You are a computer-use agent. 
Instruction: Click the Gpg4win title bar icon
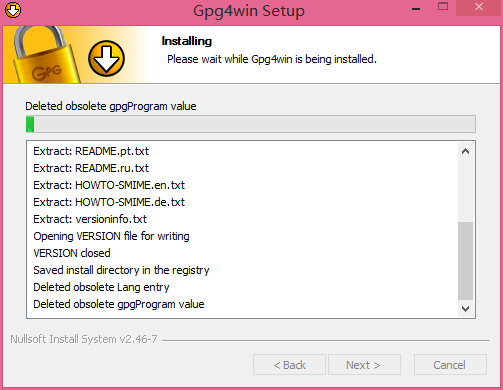[x=13, y=10]
